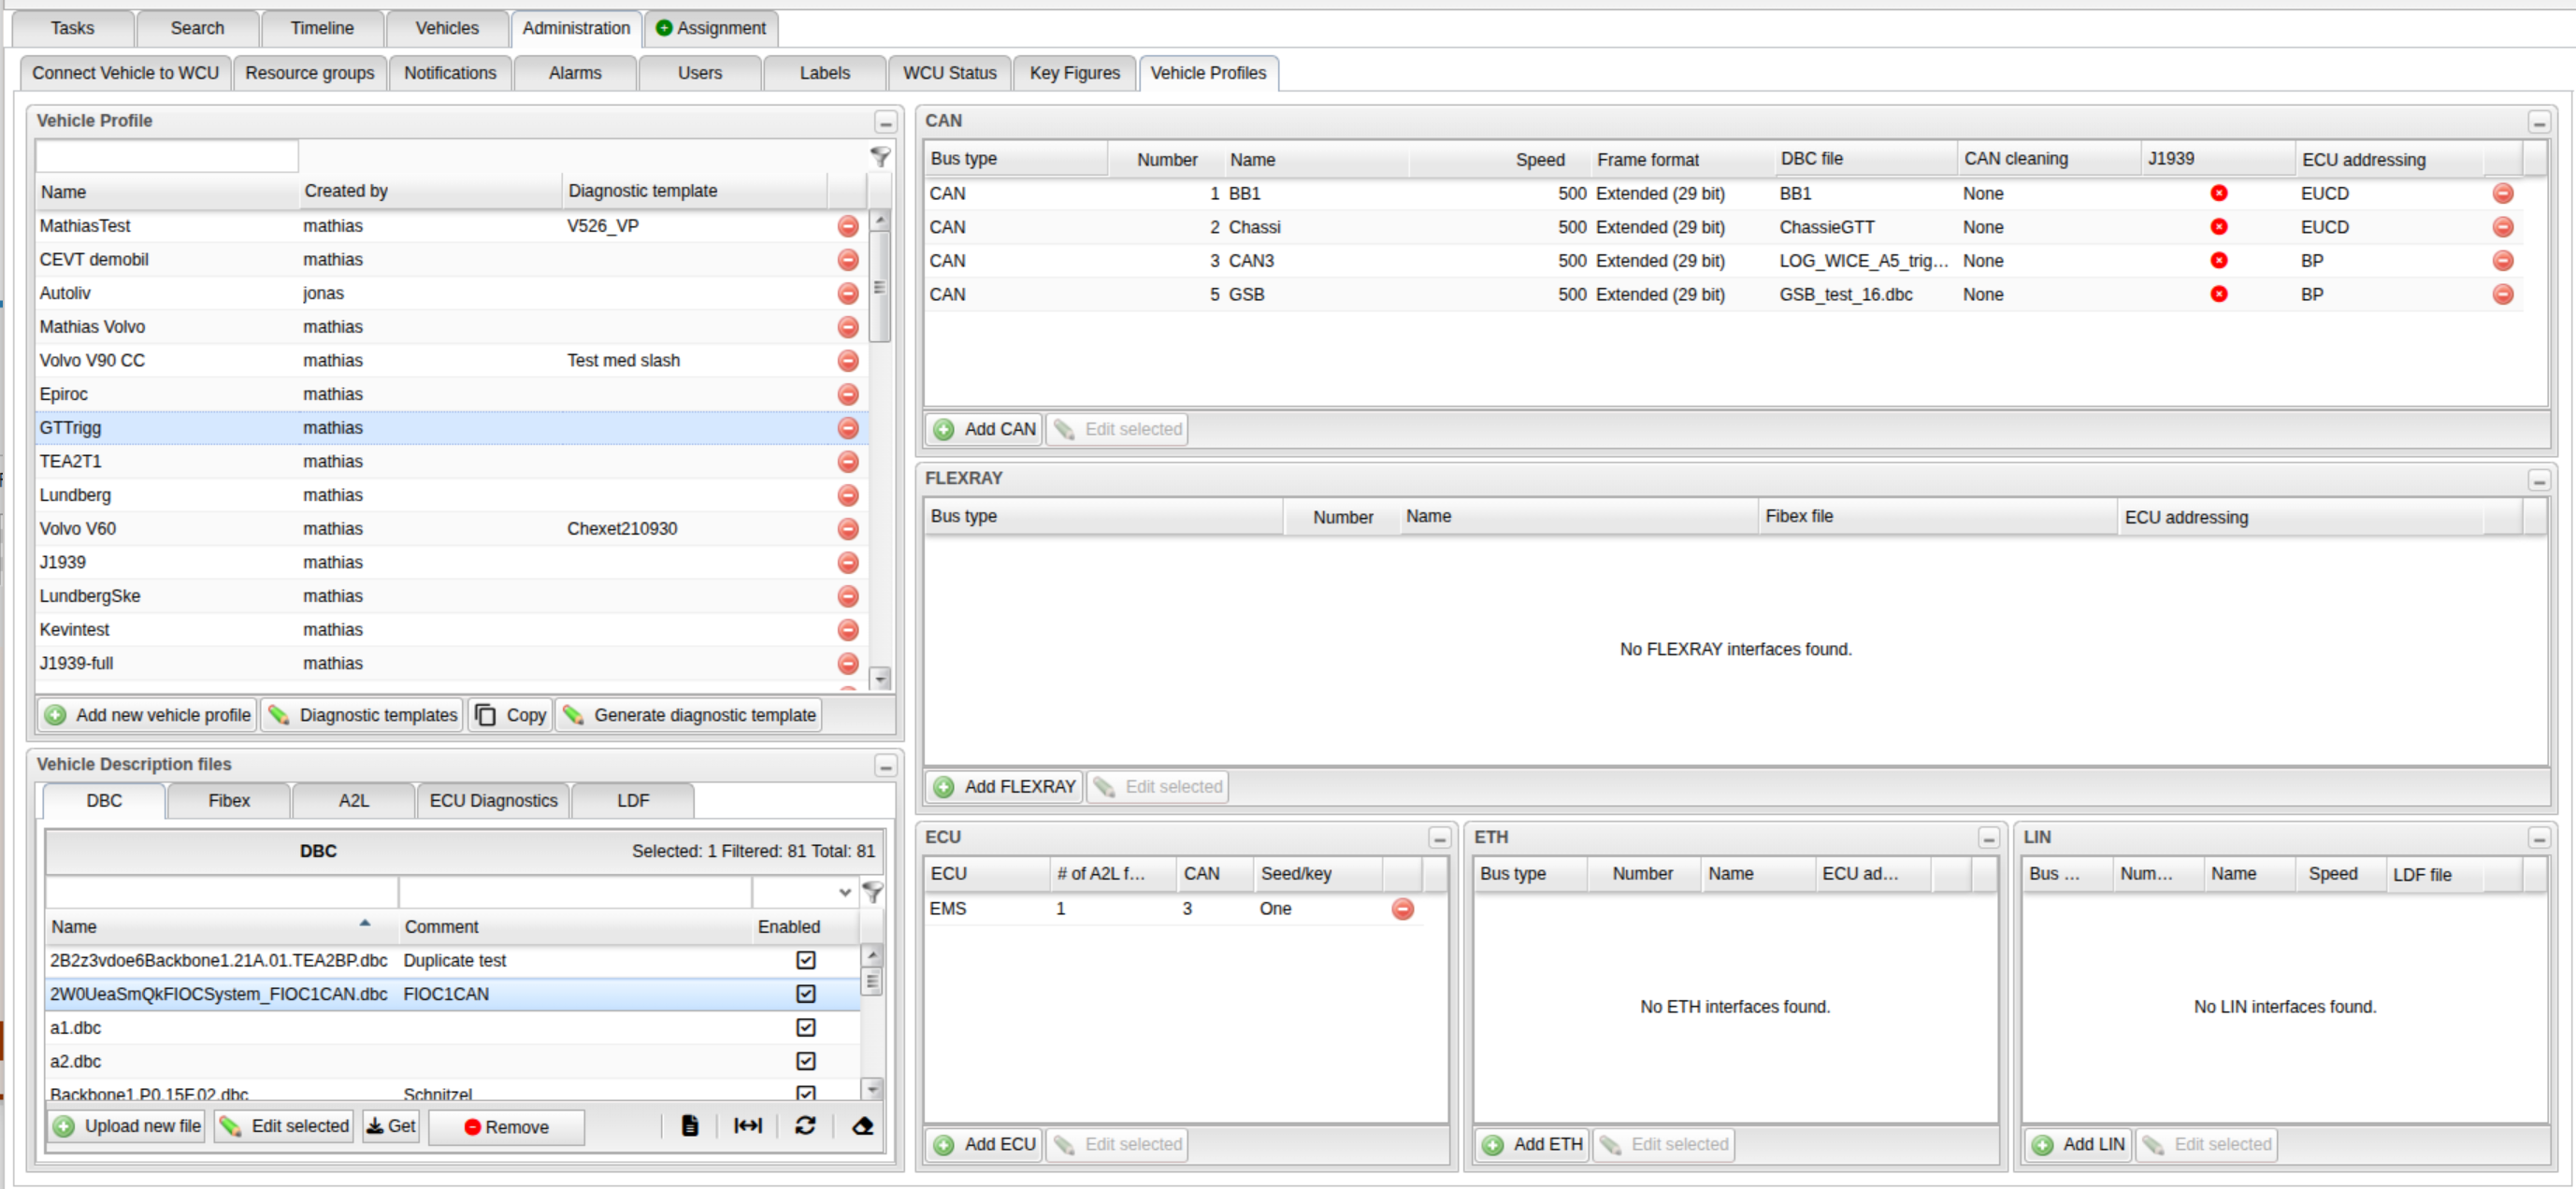Collapse the FLEXRAY panel
Screen dimensions: 2576x1189
[2539, 481]
